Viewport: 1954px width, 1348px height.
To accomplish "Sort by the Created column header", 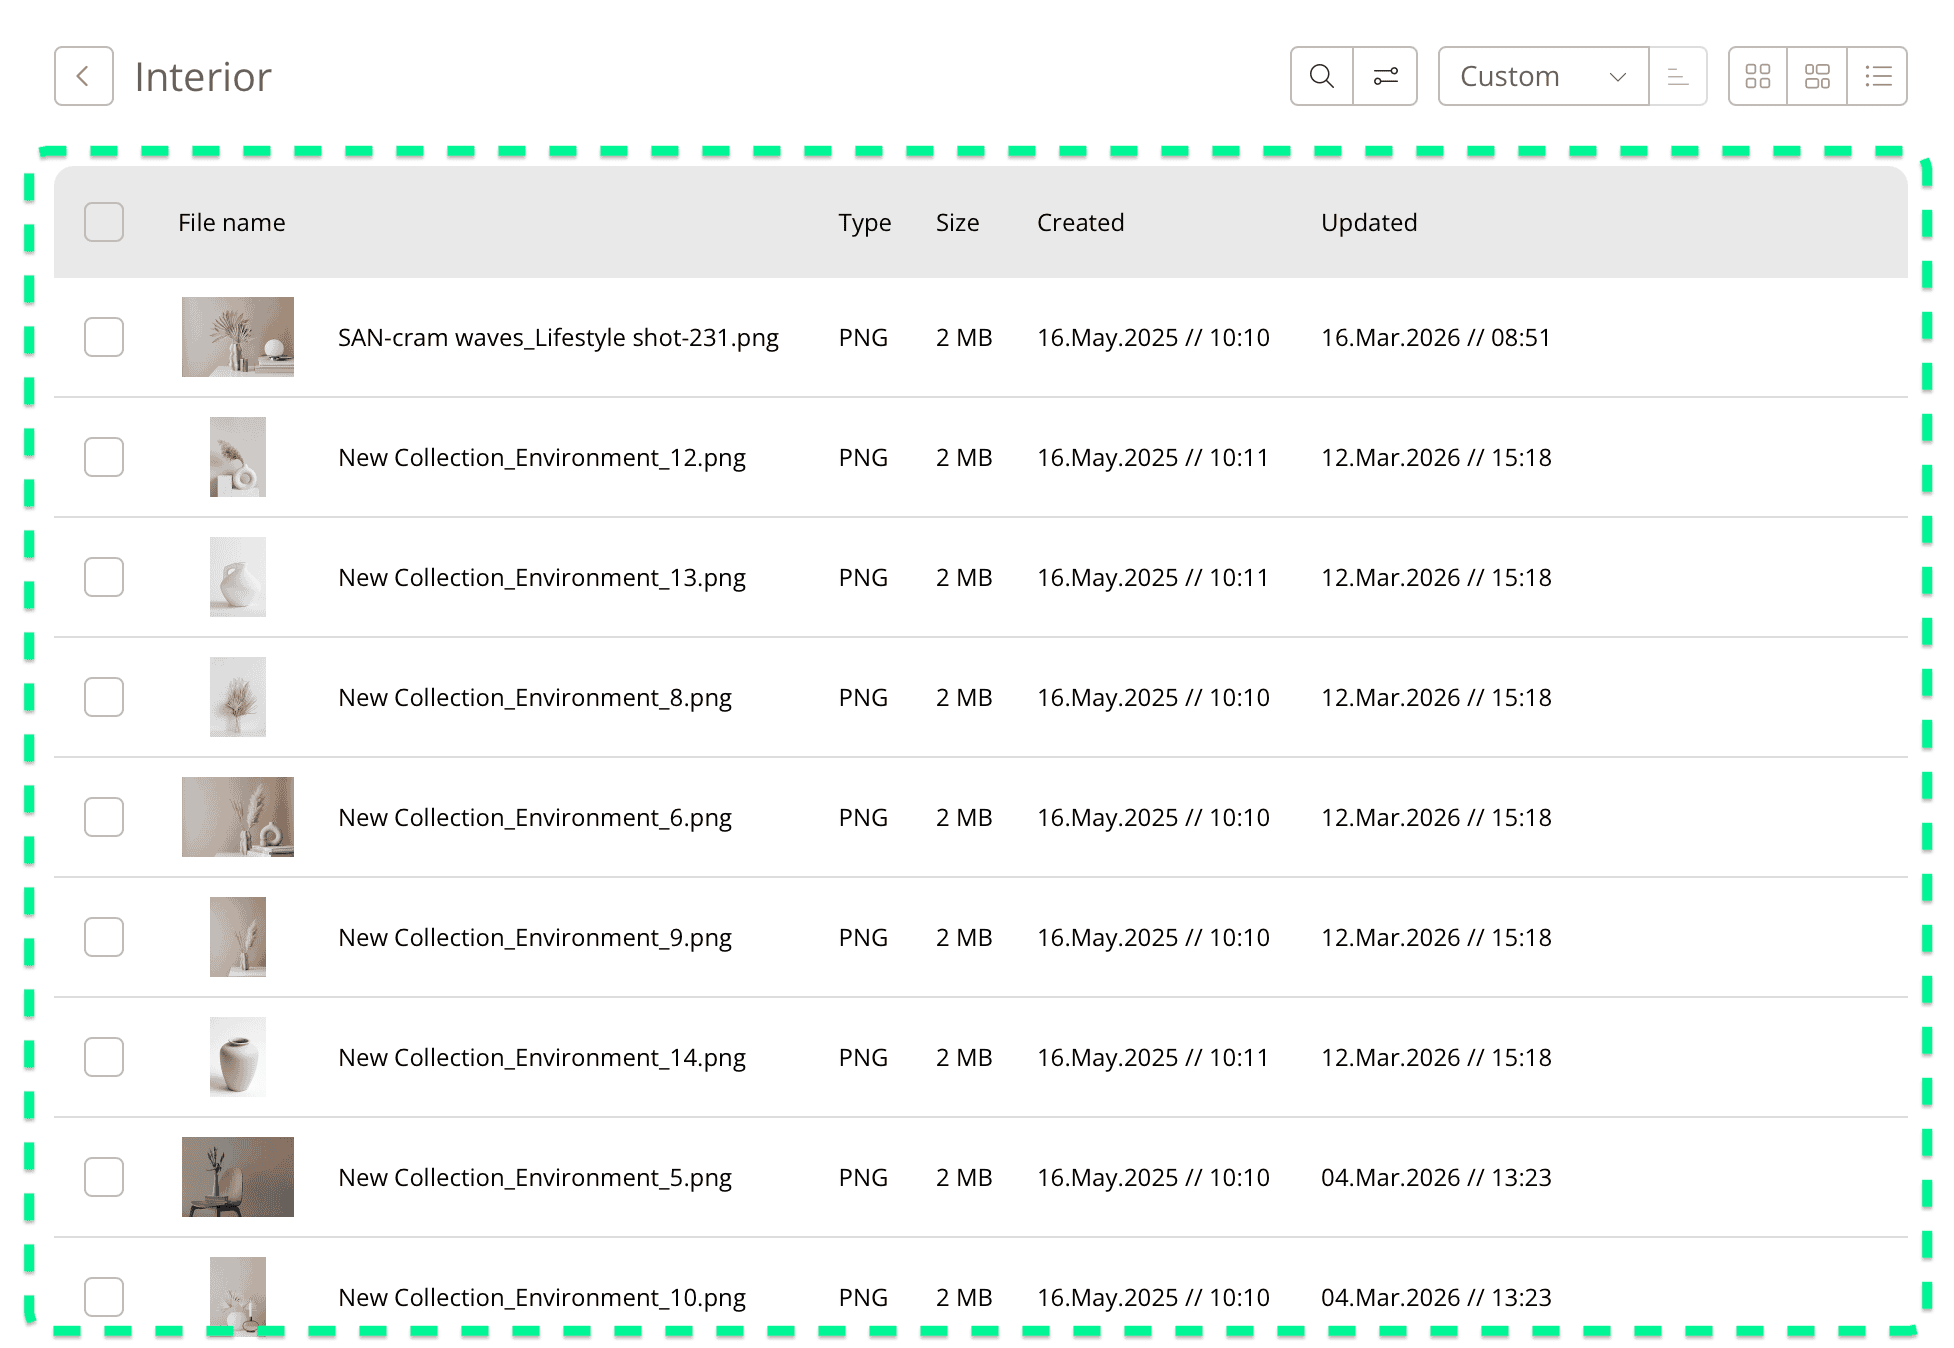I will (x=1080, y=222).
